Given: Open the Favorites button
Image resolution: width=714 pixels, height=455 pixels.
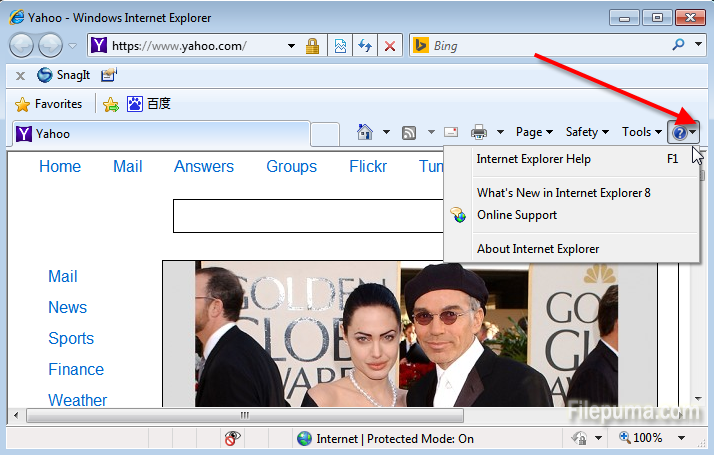Looking at the screenshot, I should (x=49, y=104).
